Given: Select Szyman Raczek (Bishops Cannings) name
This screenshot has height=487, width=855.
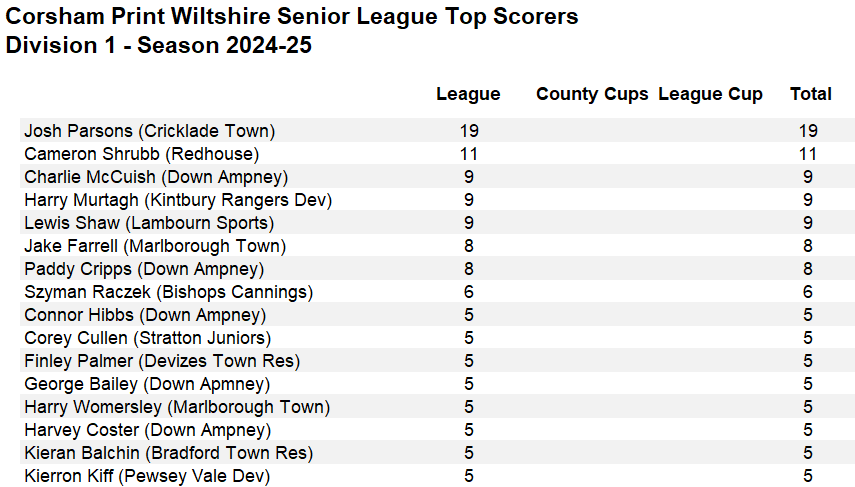Looking at the screenshot, I should point(168,292).
